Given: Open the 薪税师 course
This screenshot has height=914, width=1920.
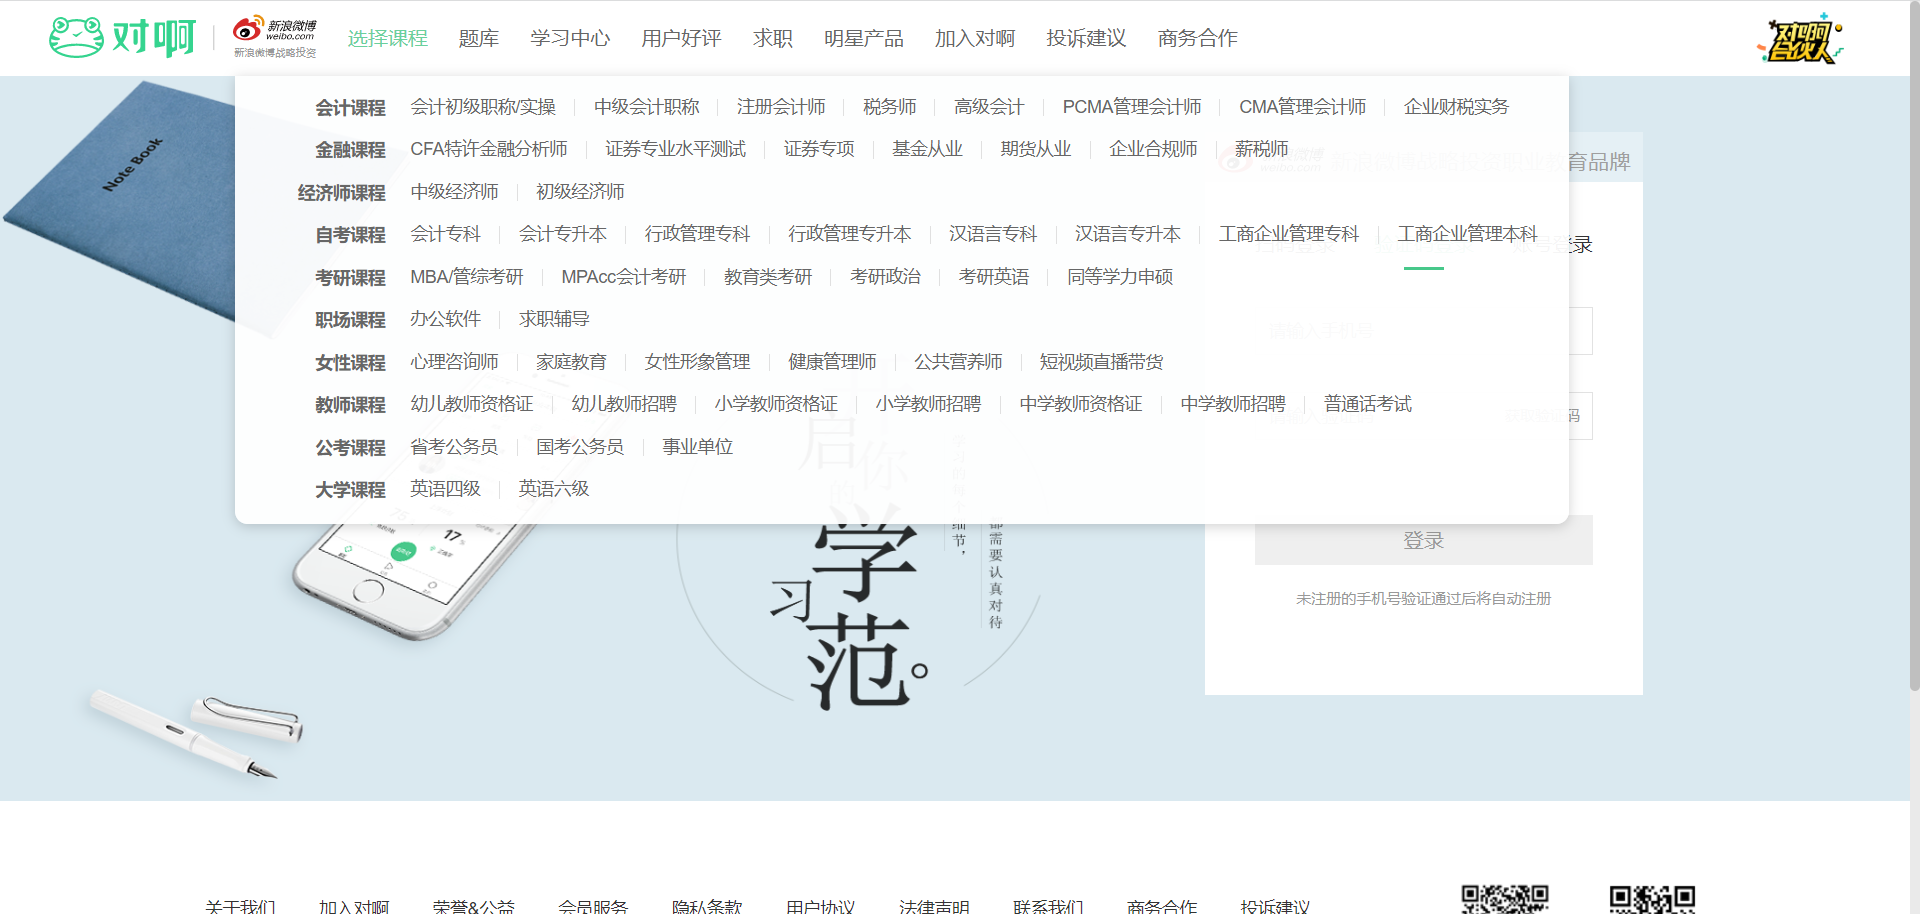Looking at the screenshot, I should 1261,149.
